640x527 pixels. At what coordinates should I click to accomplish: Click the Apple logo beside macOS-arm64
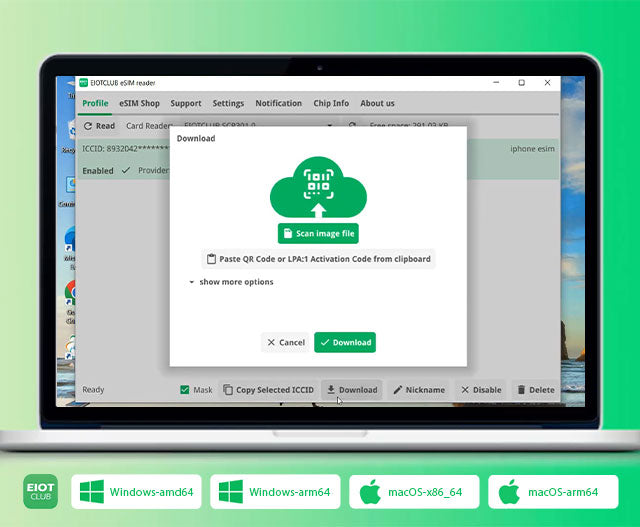pos(509,492)
